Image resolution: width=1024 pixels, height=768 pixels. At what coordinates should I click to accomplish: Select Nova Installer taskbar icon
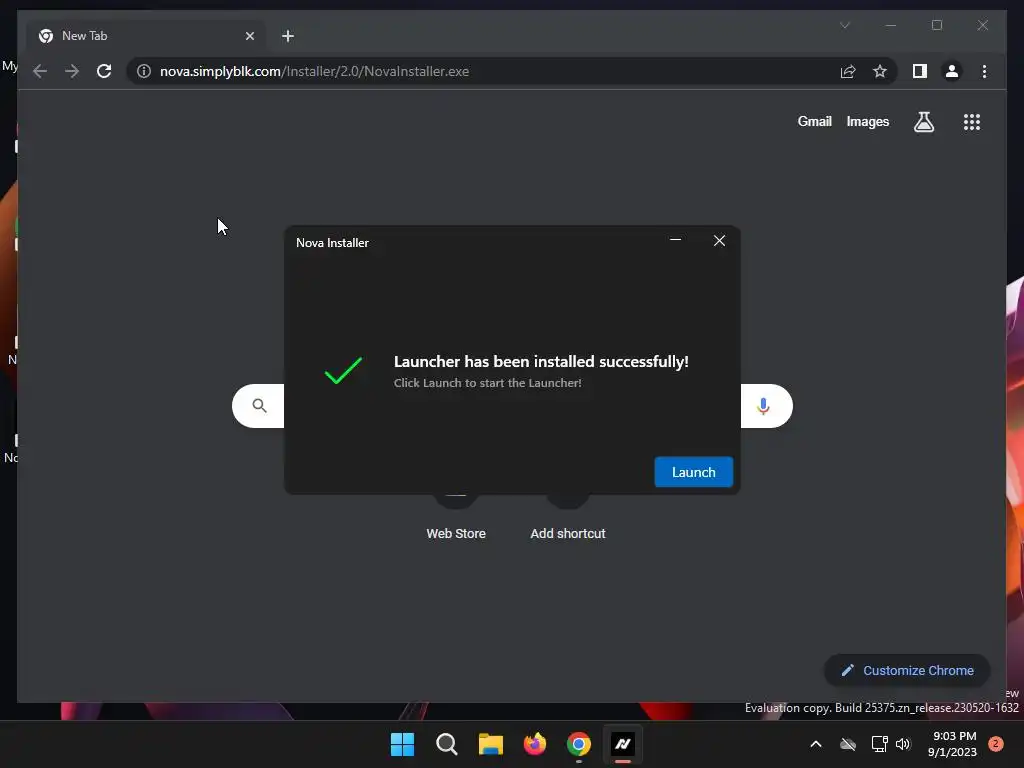point(623,744)
